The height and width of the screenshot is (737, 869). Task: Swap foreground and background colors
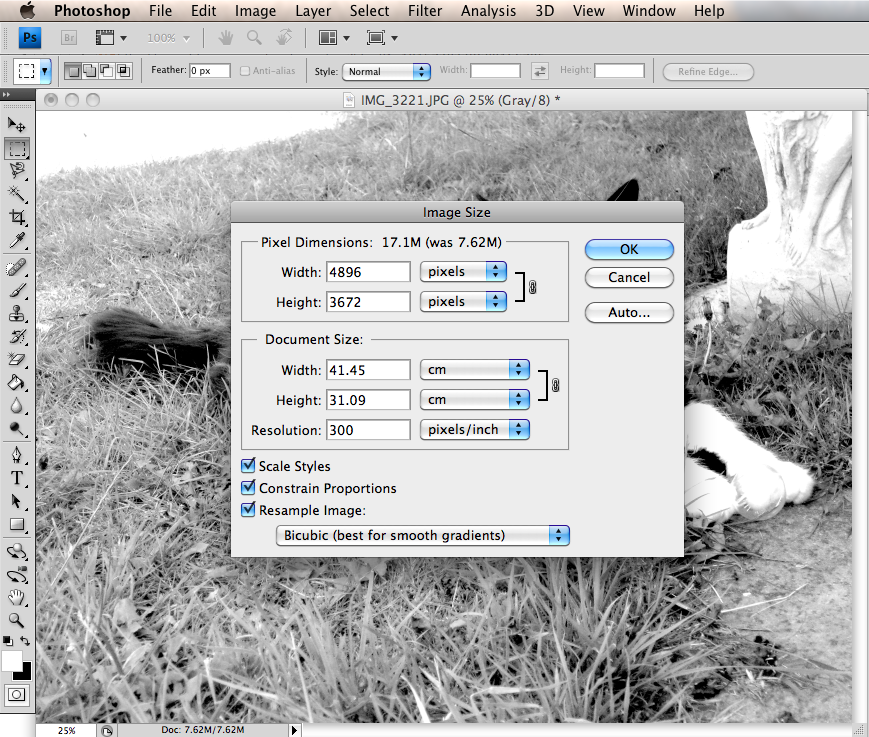click(x=25, y=641)
